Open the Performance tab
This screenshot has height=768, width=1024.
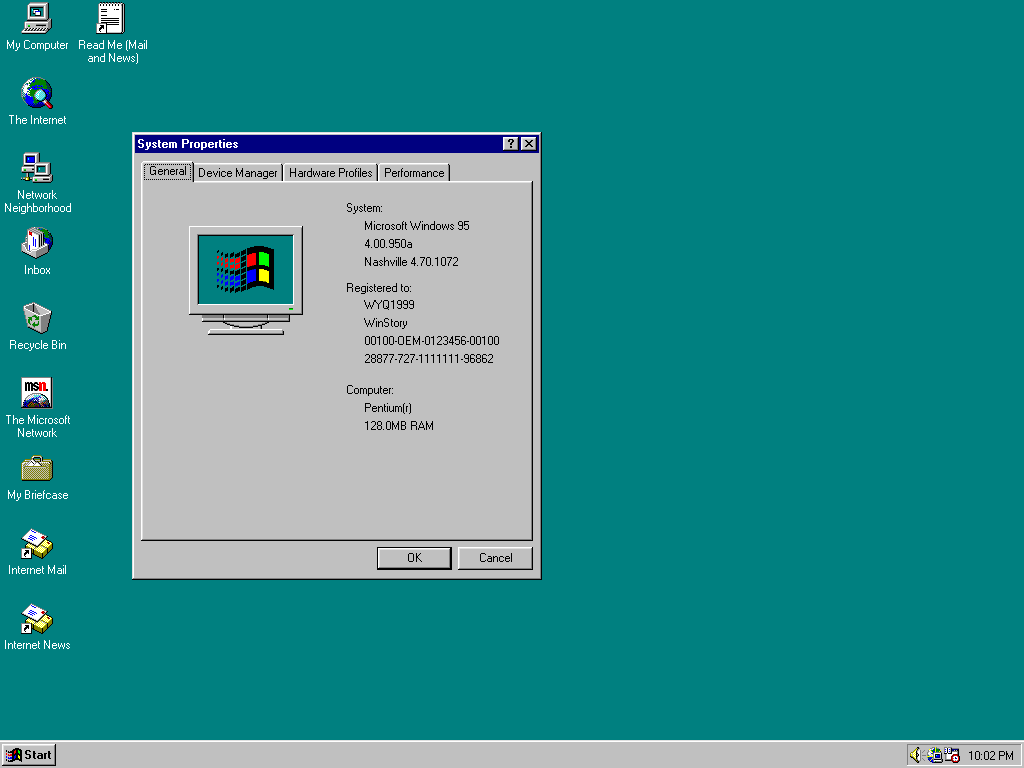414,173
